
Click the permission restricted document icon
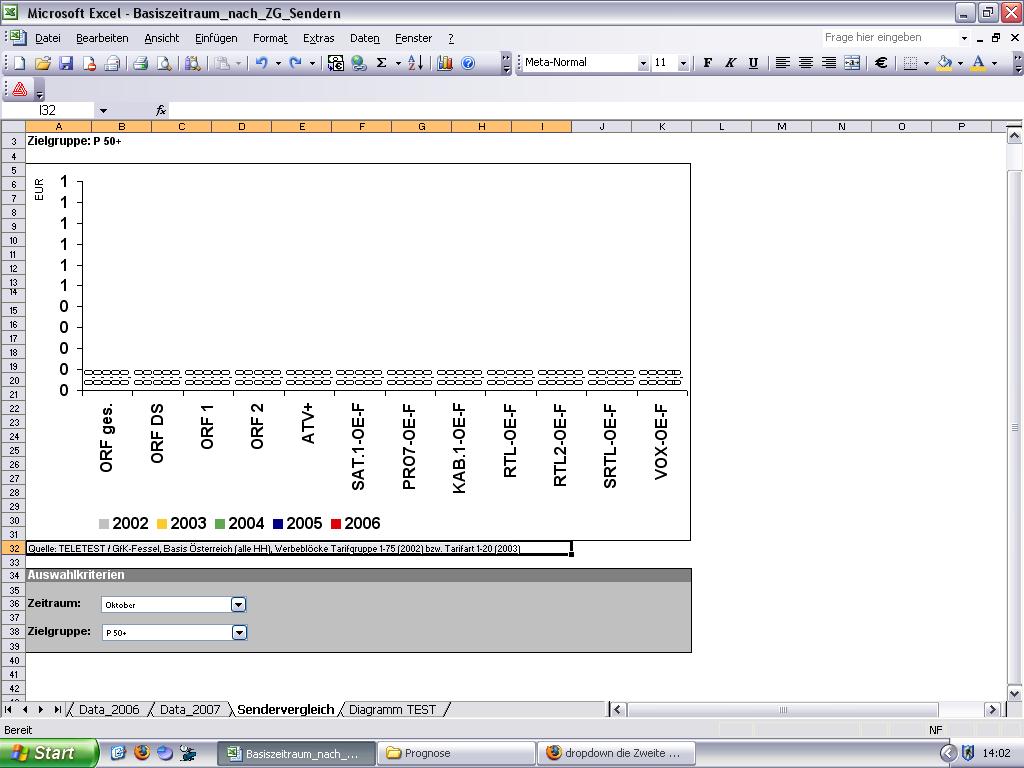(89, 63)
